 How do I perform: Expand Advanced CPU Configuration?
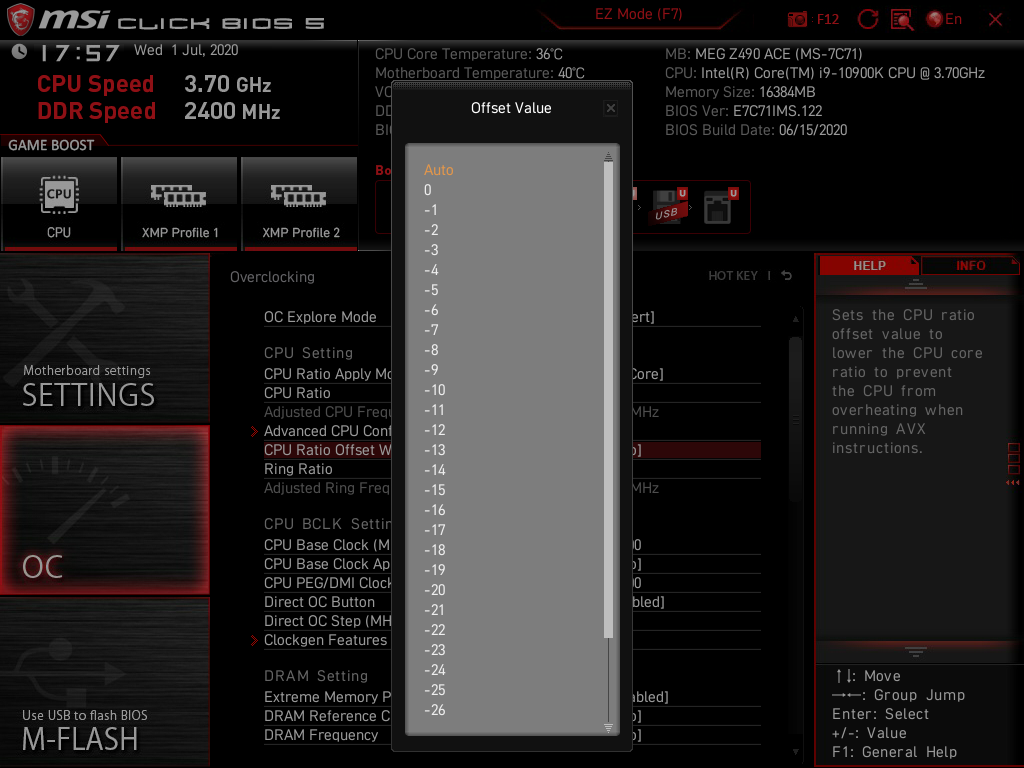322,430
